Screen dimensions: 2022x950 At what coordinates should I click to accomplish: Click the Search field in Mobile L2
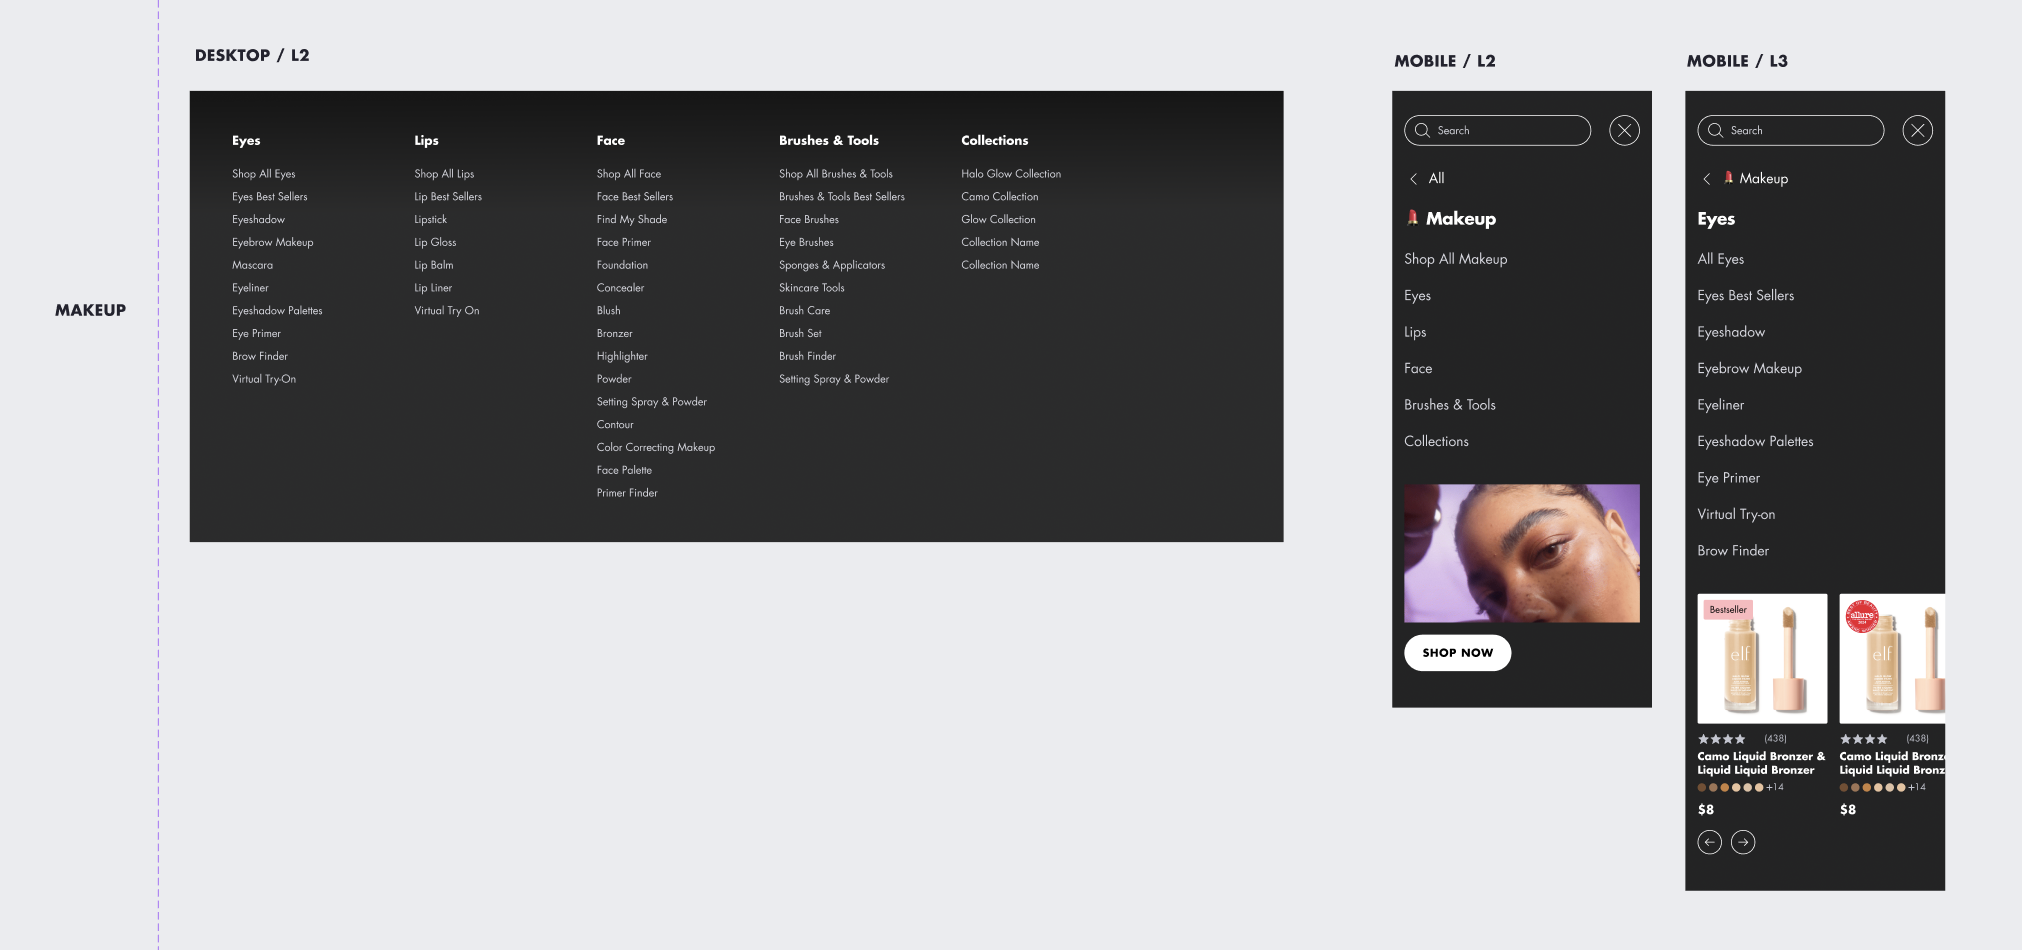[1507, 131]
